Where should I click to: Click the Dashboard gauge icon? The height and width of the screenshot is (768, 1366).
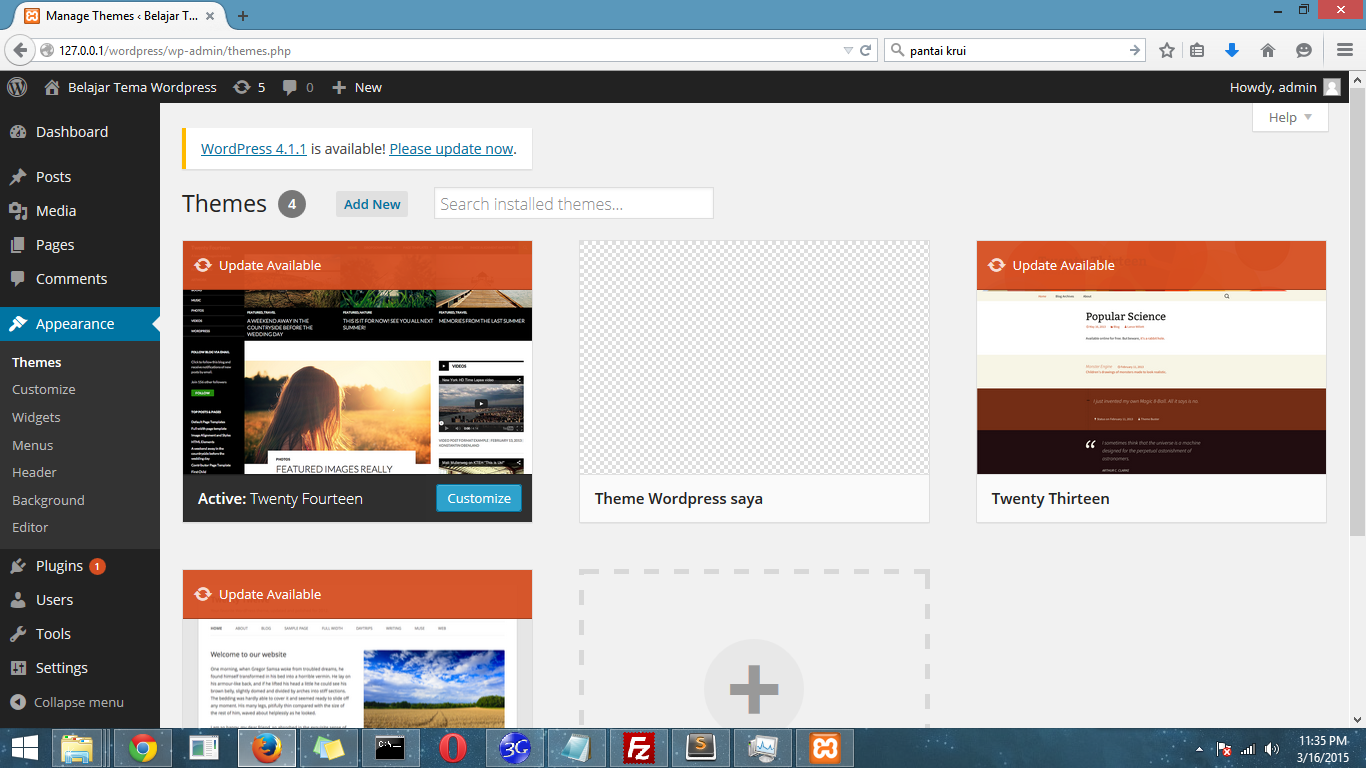(18, 132)
